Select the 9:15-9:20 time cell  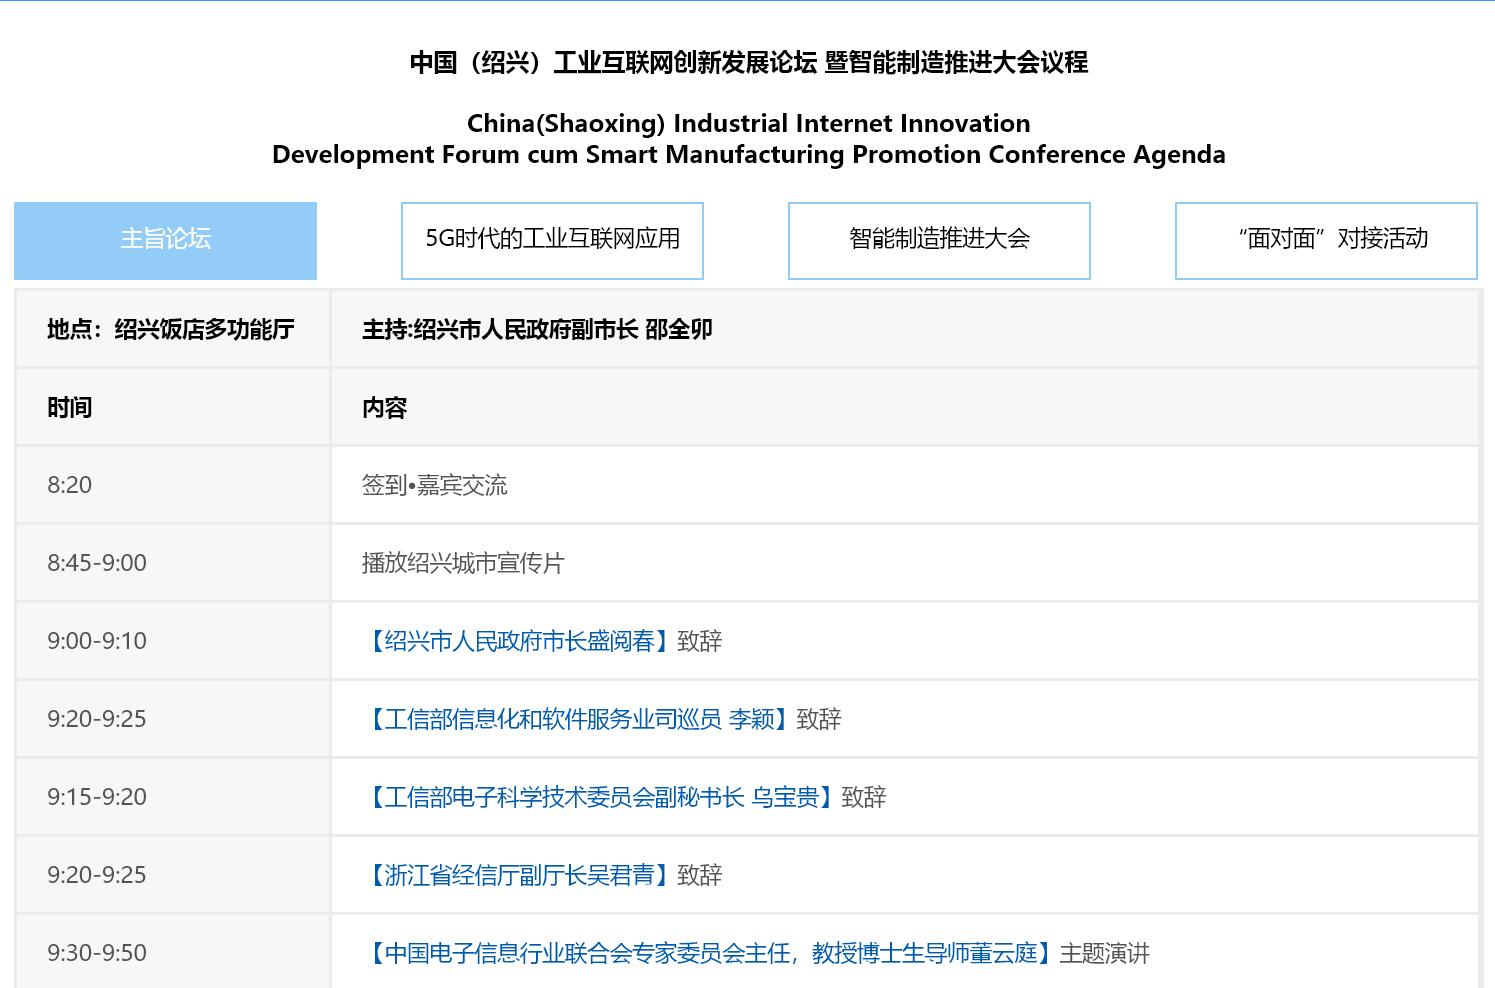[173, 797]
